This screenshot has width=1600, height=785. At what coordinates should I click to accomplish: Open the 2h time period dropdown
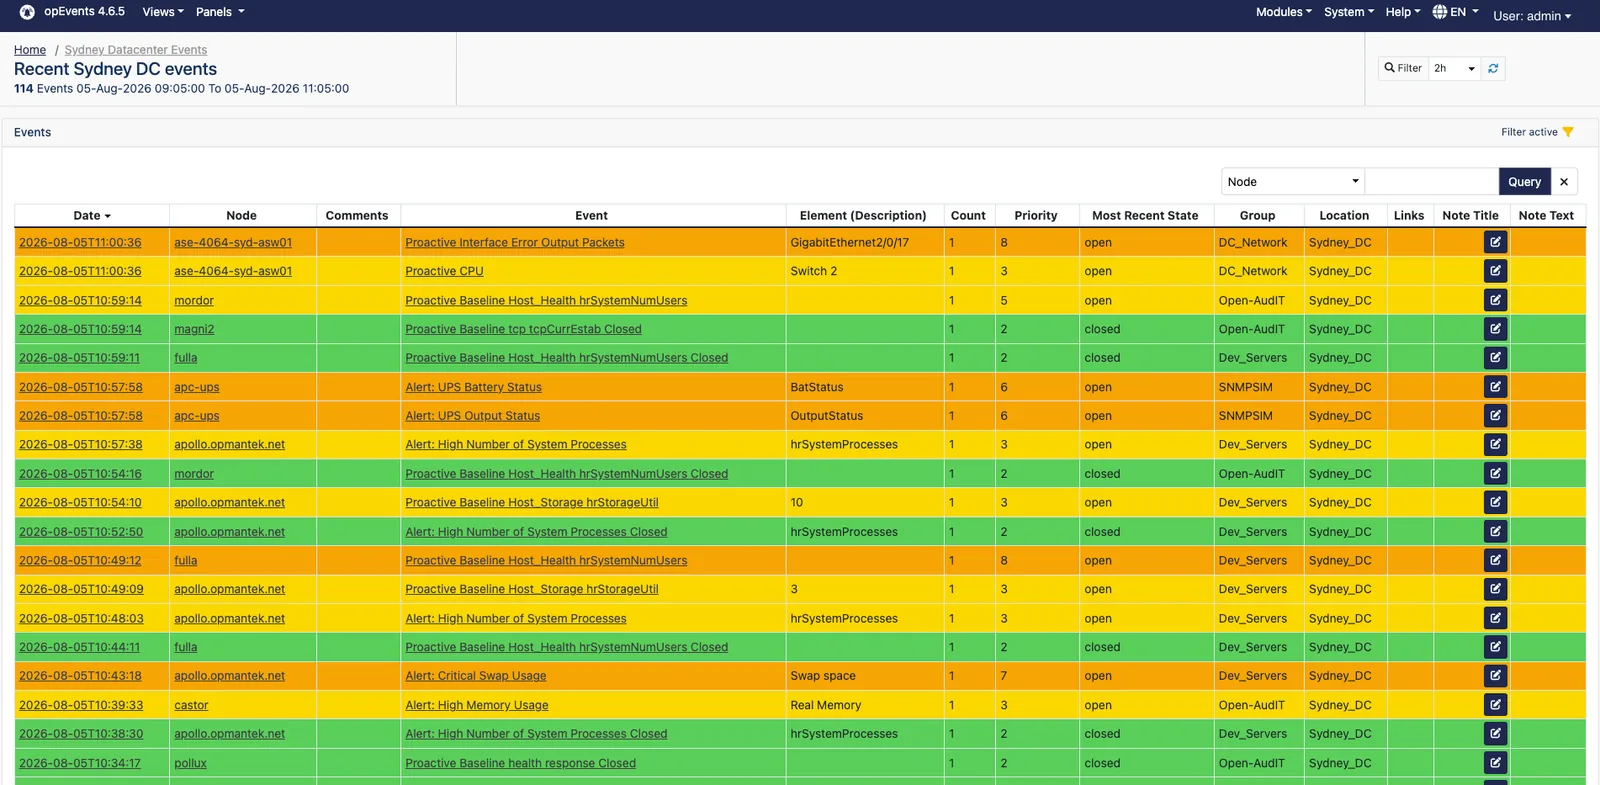1454,68
